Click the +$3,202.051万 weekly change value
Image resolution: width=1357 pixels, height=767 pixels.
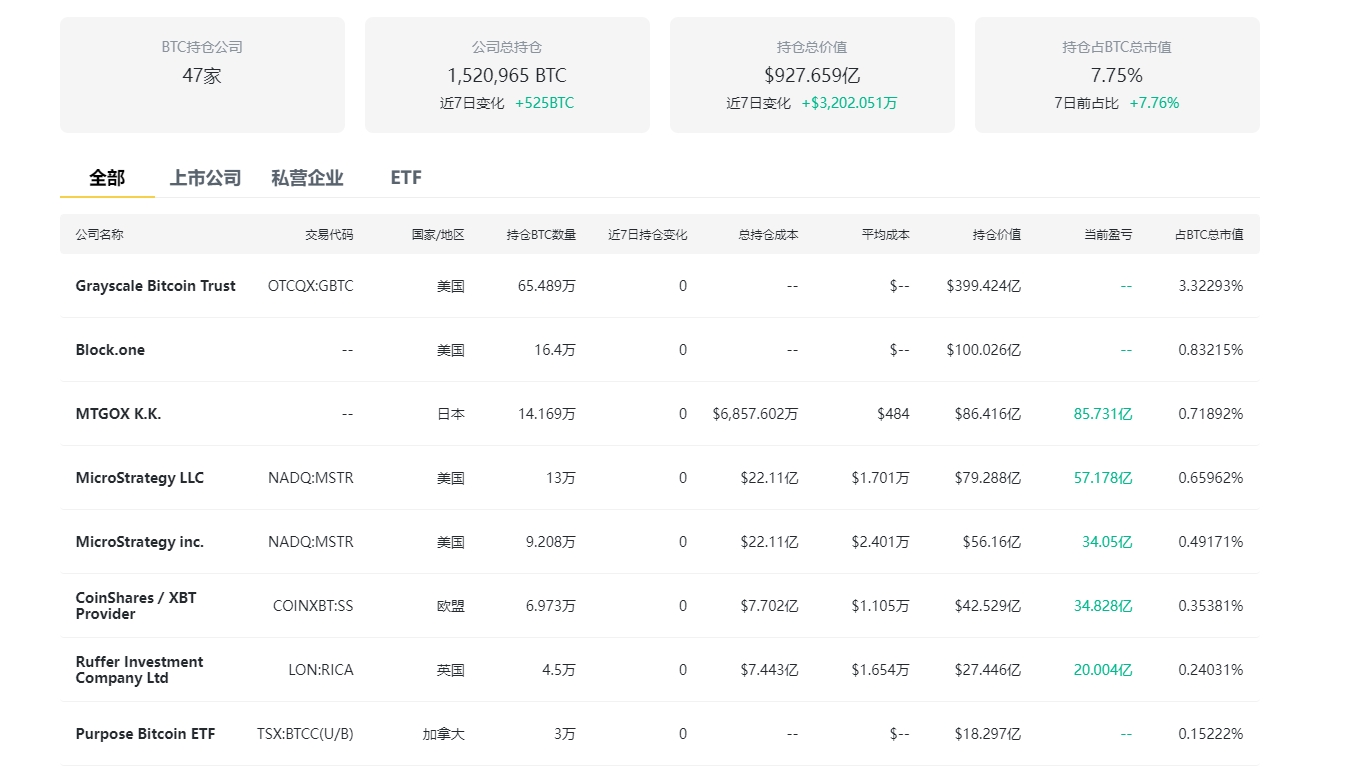pyautogui.click(x=850, y=103)
